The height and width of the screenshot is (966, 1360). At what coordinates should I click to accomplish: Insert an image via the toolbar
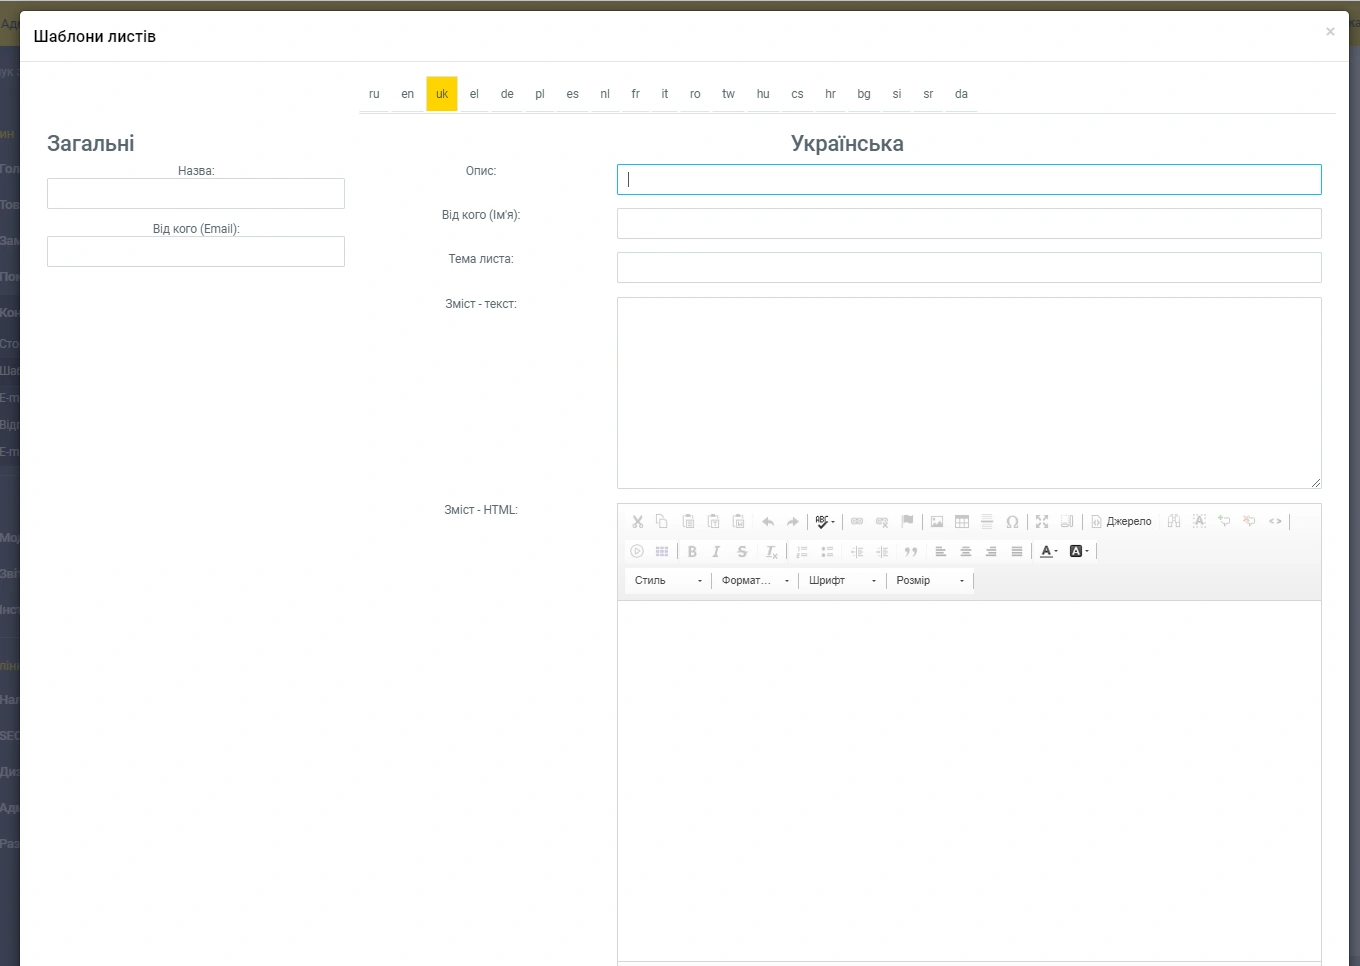click(x=937, y=522)
